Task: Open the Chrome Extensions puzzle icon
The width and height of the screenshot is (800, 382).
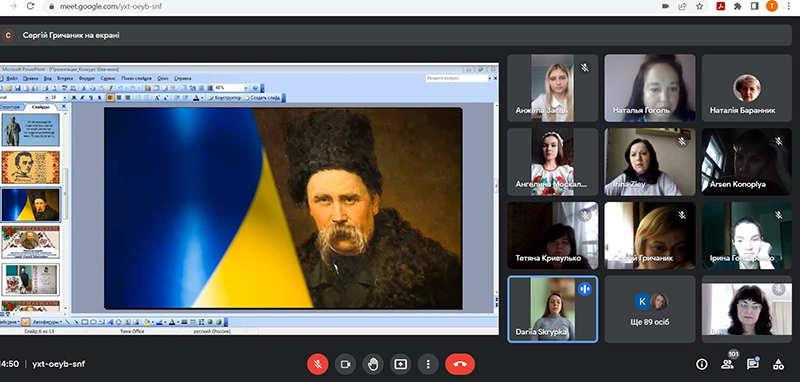Action: click(x=737, y=6)
